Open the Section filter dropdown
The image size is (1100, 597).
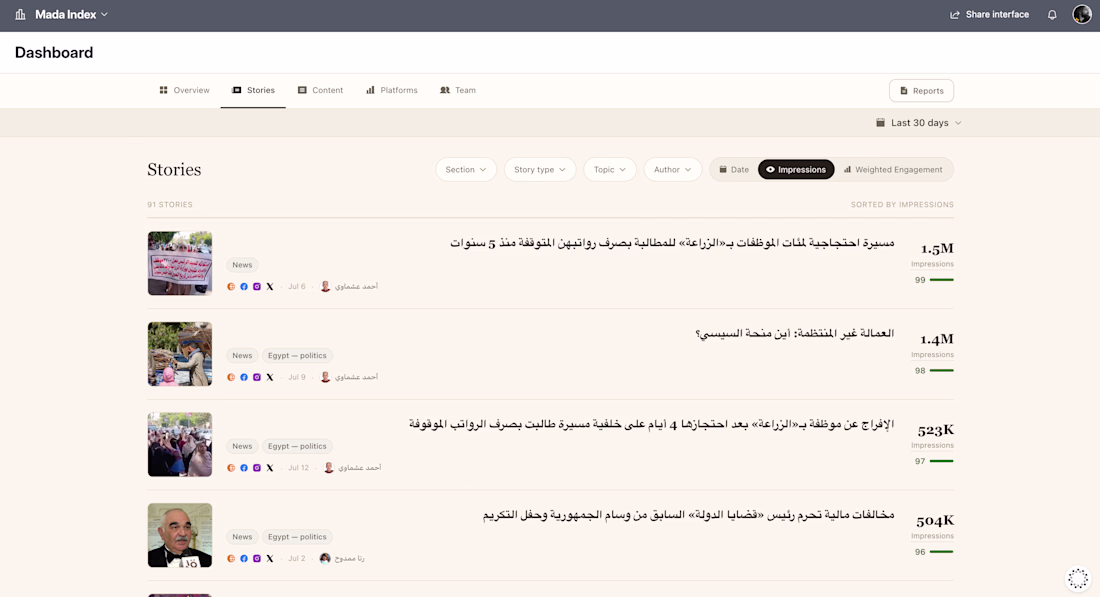pos(466,170)
